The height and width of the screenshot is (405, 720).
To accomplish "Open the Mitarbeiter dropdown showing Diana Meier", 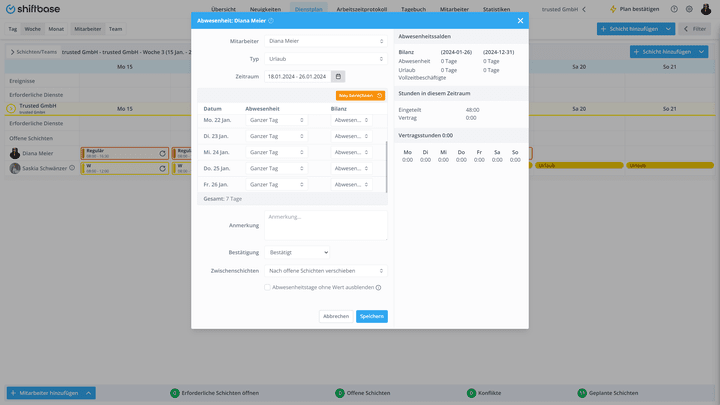I will tap(326, 41).
